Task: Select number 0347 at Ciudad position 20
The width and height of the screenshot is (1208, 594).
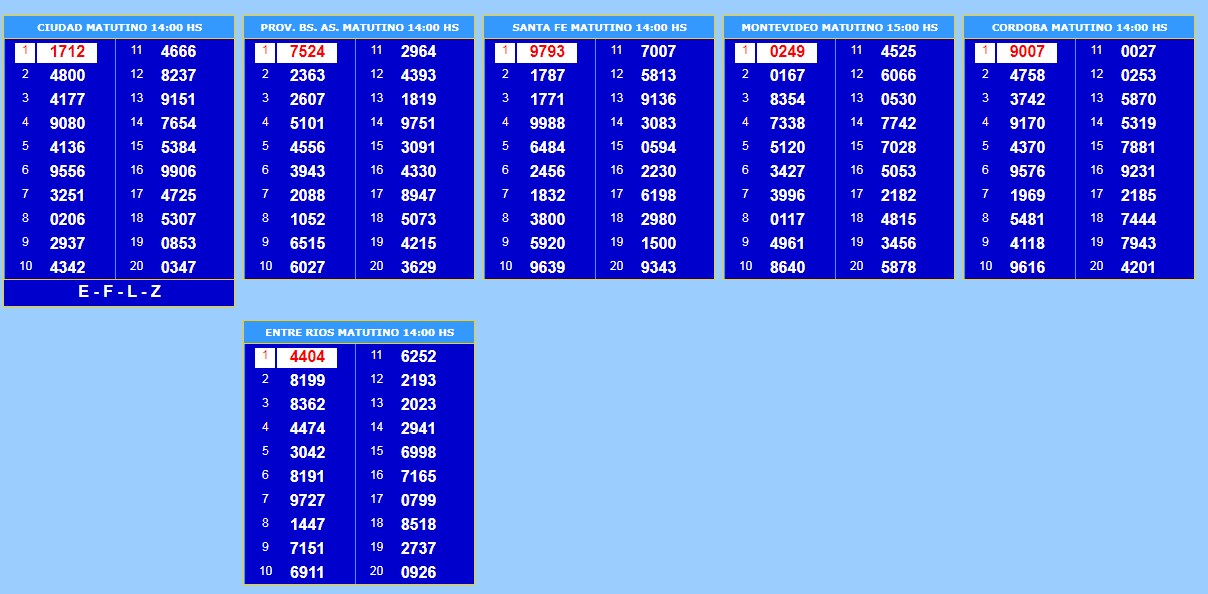Action: click(x=178, y=267)
